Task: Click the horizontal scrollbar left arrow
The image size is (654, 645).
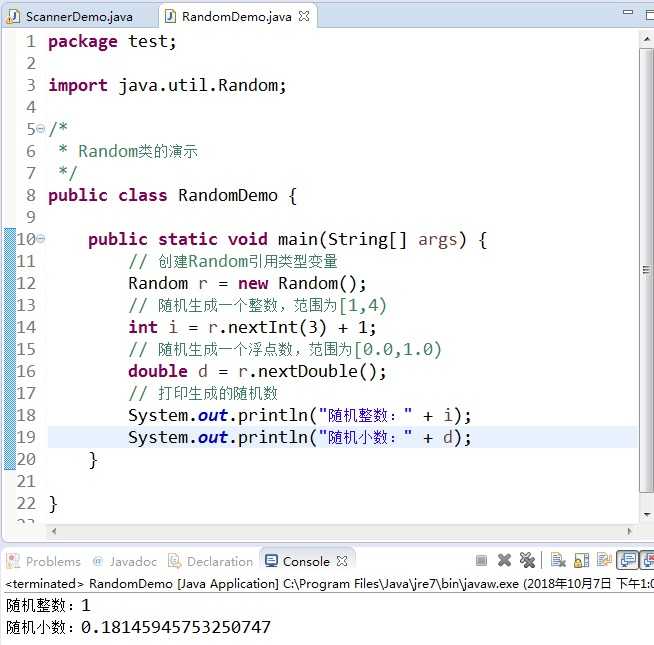Action: 54,531
